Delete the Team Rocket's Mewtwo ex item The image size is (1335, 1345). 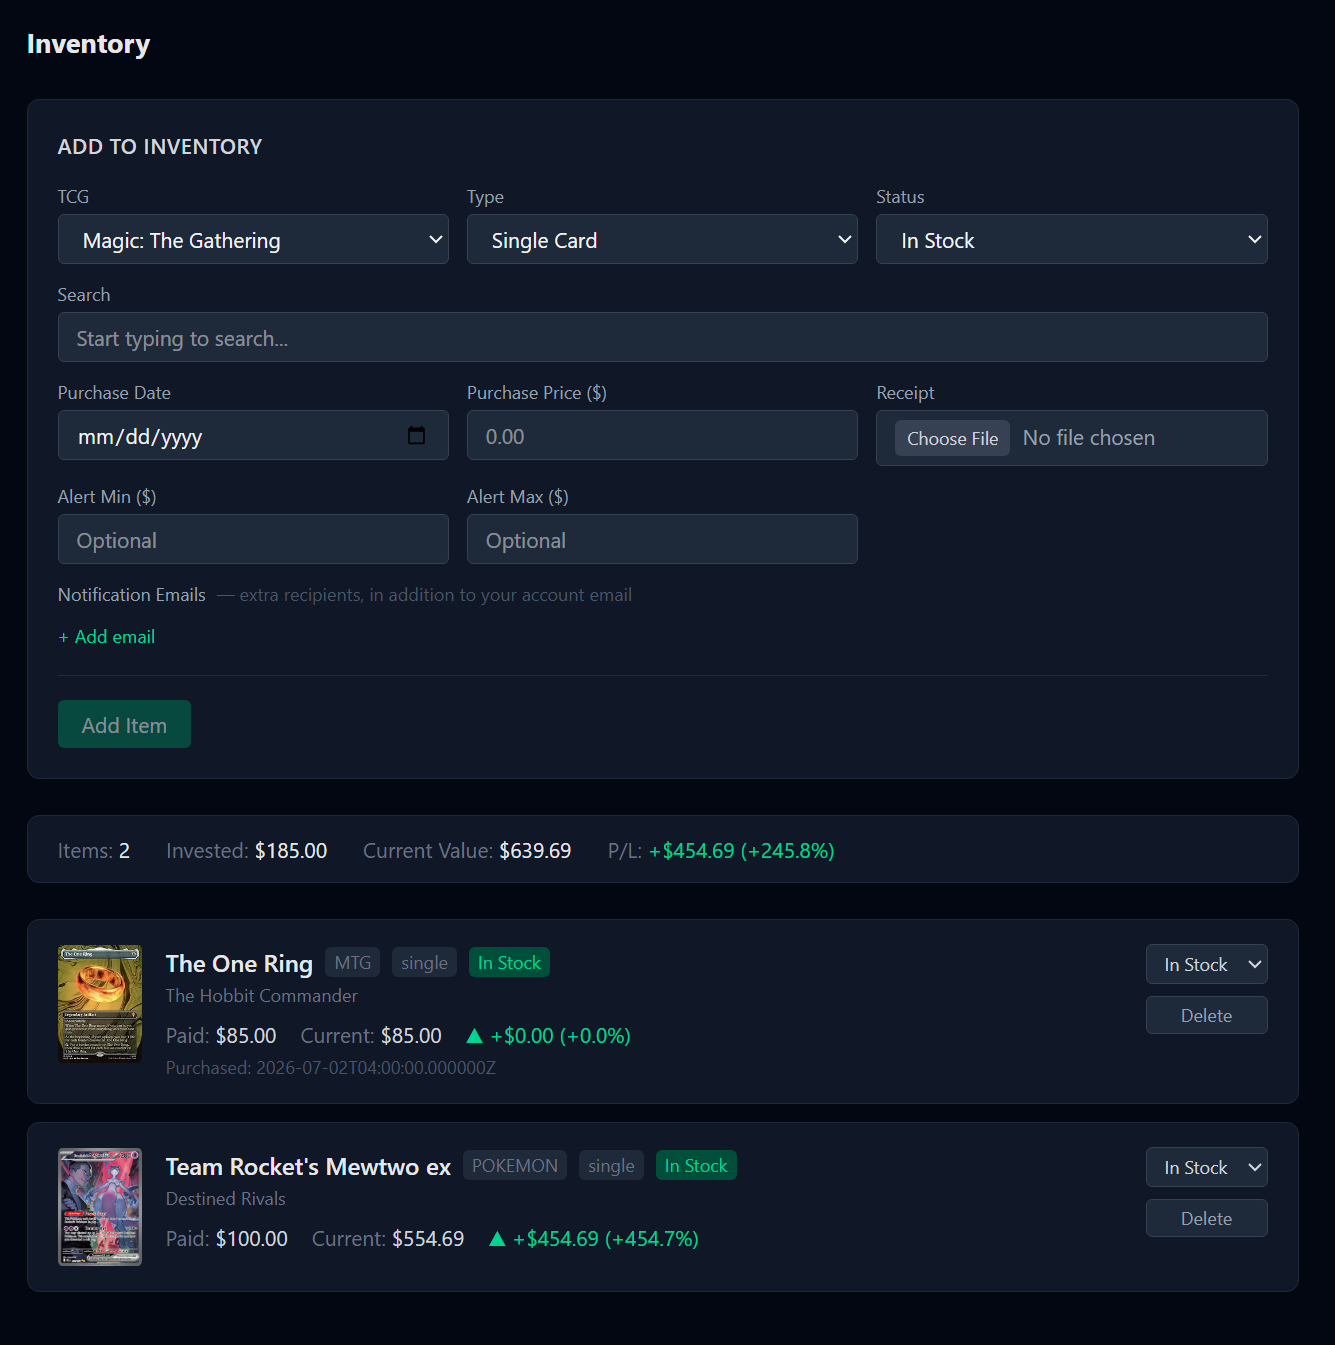point(1206,1218)
